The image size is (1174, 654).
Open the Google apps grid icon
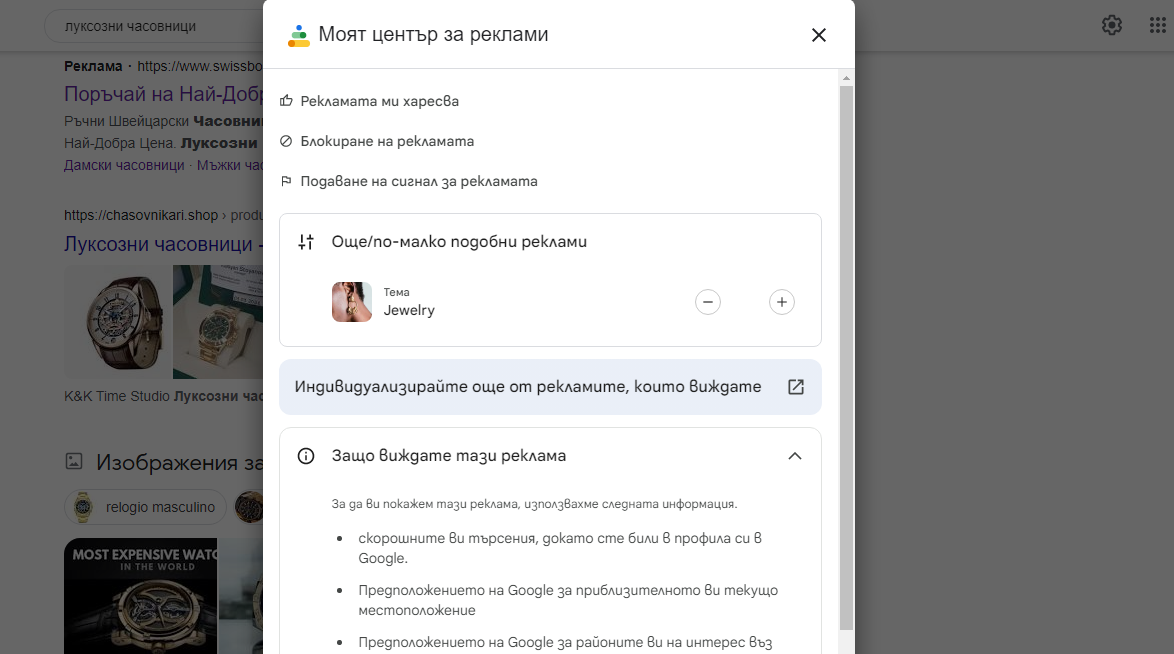[1157, 25]
